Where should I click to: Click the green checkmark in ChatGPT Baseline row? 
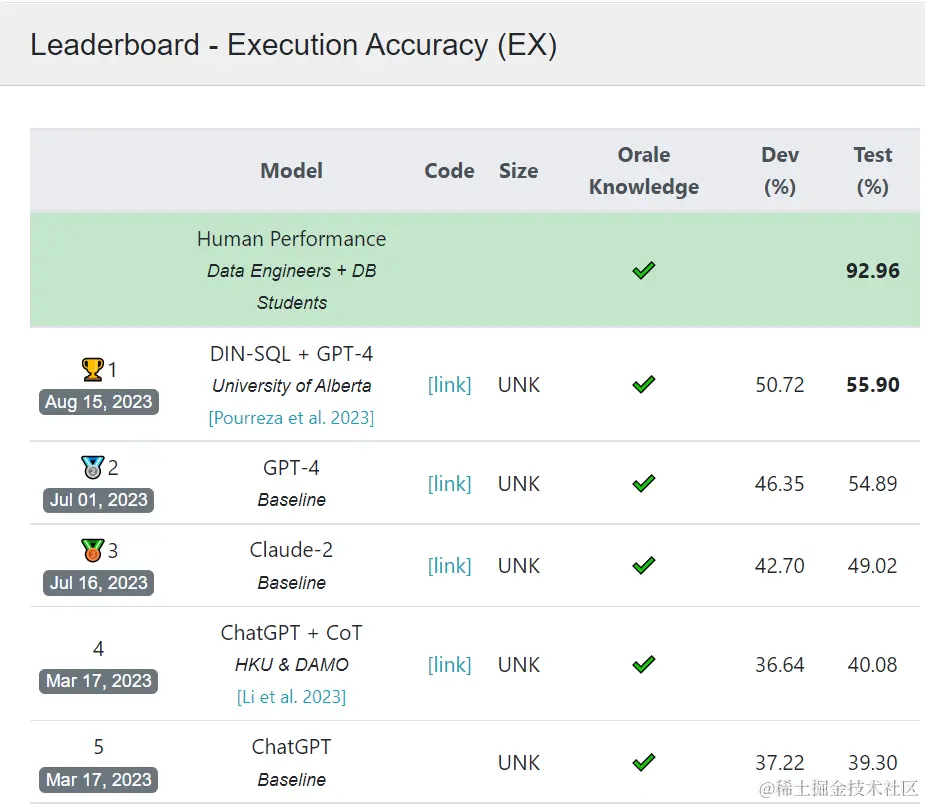click(644, 762)
